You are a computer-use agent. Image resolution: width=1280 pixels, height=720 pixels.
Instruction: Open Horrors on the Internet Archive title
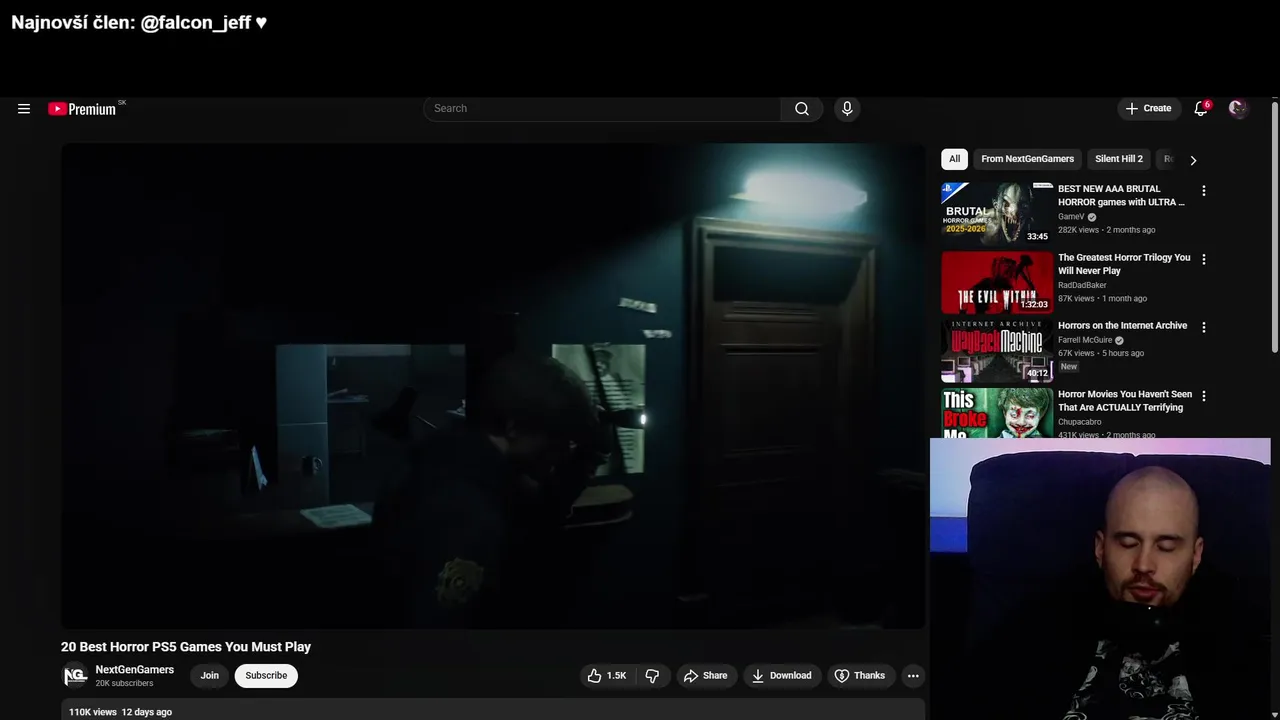click(1122, 326)
